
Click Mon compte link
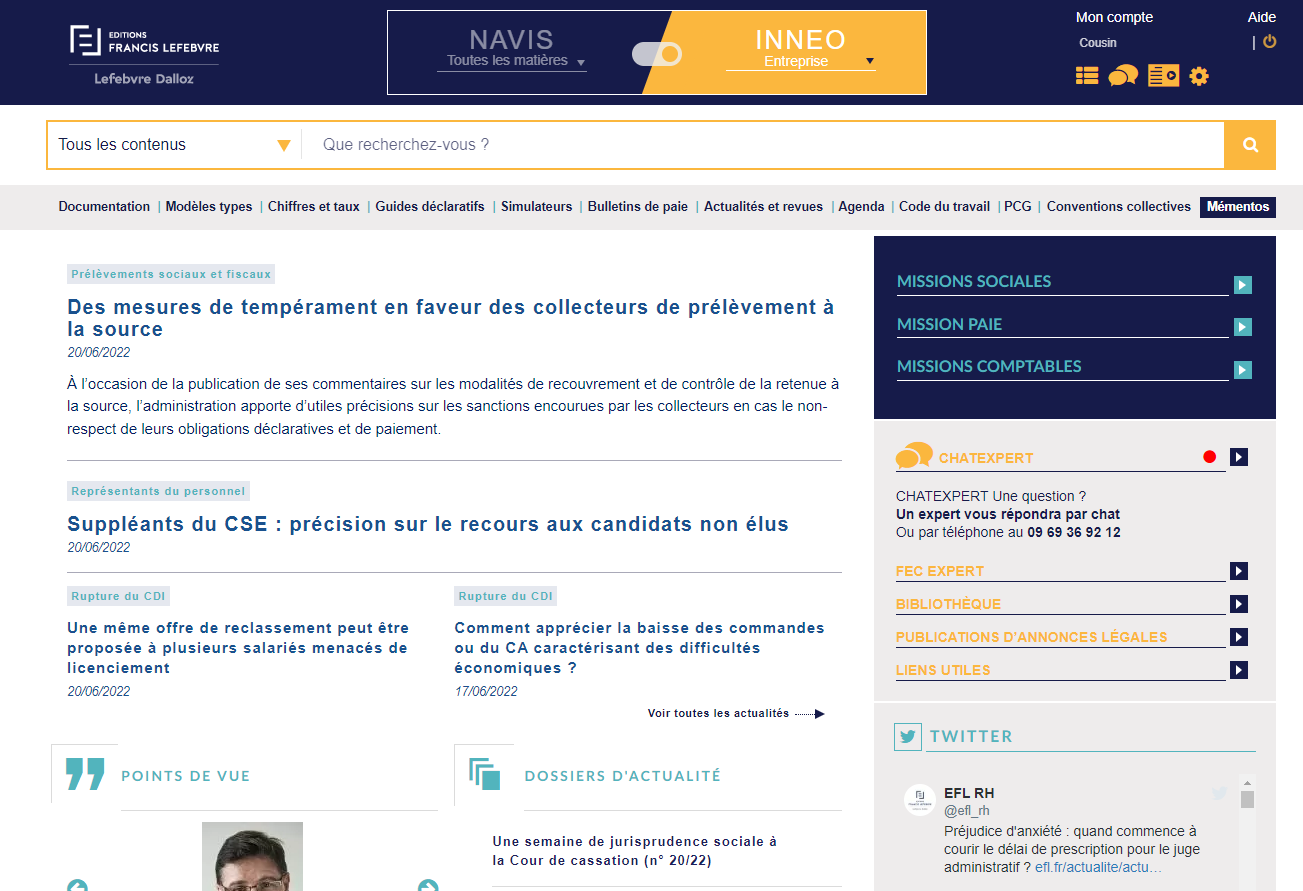point(1114,17)
